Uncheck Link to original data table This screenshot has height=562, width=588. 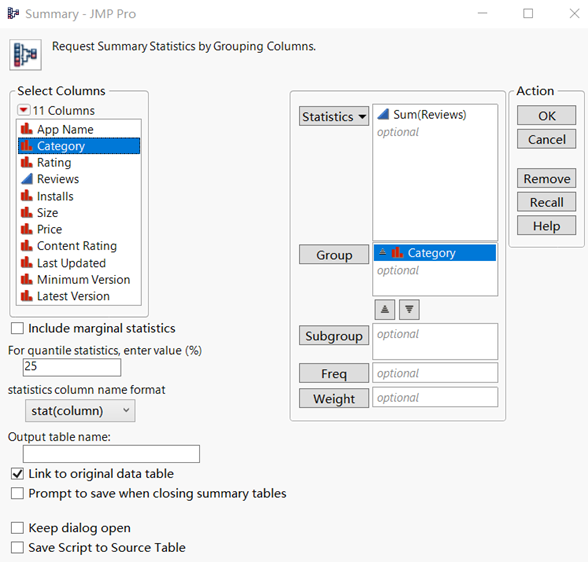(x=17, y=474)
